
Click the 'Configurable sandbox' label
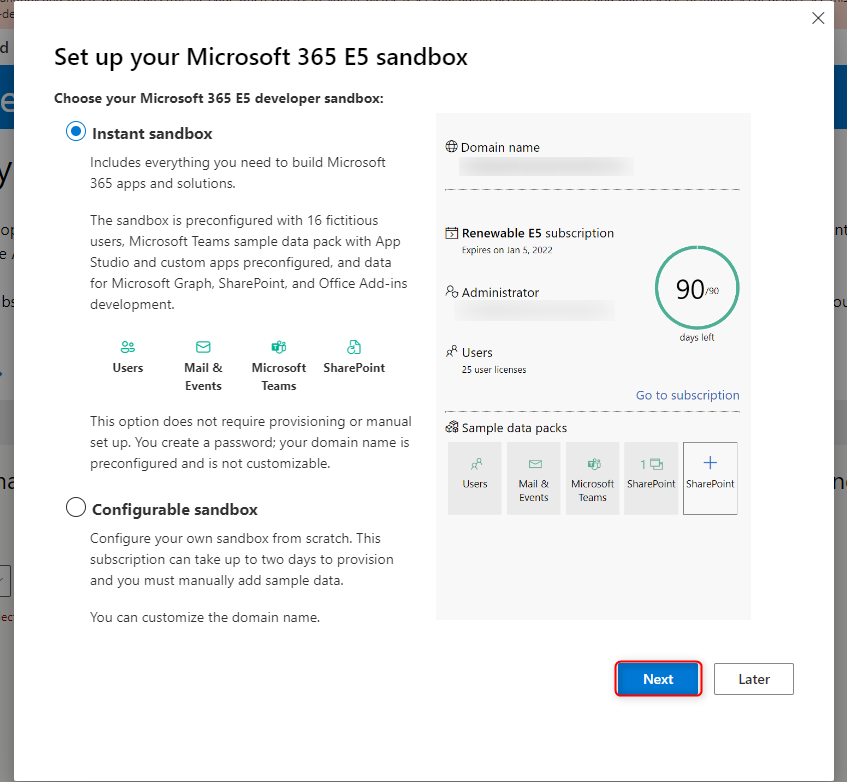coord(175,509)
